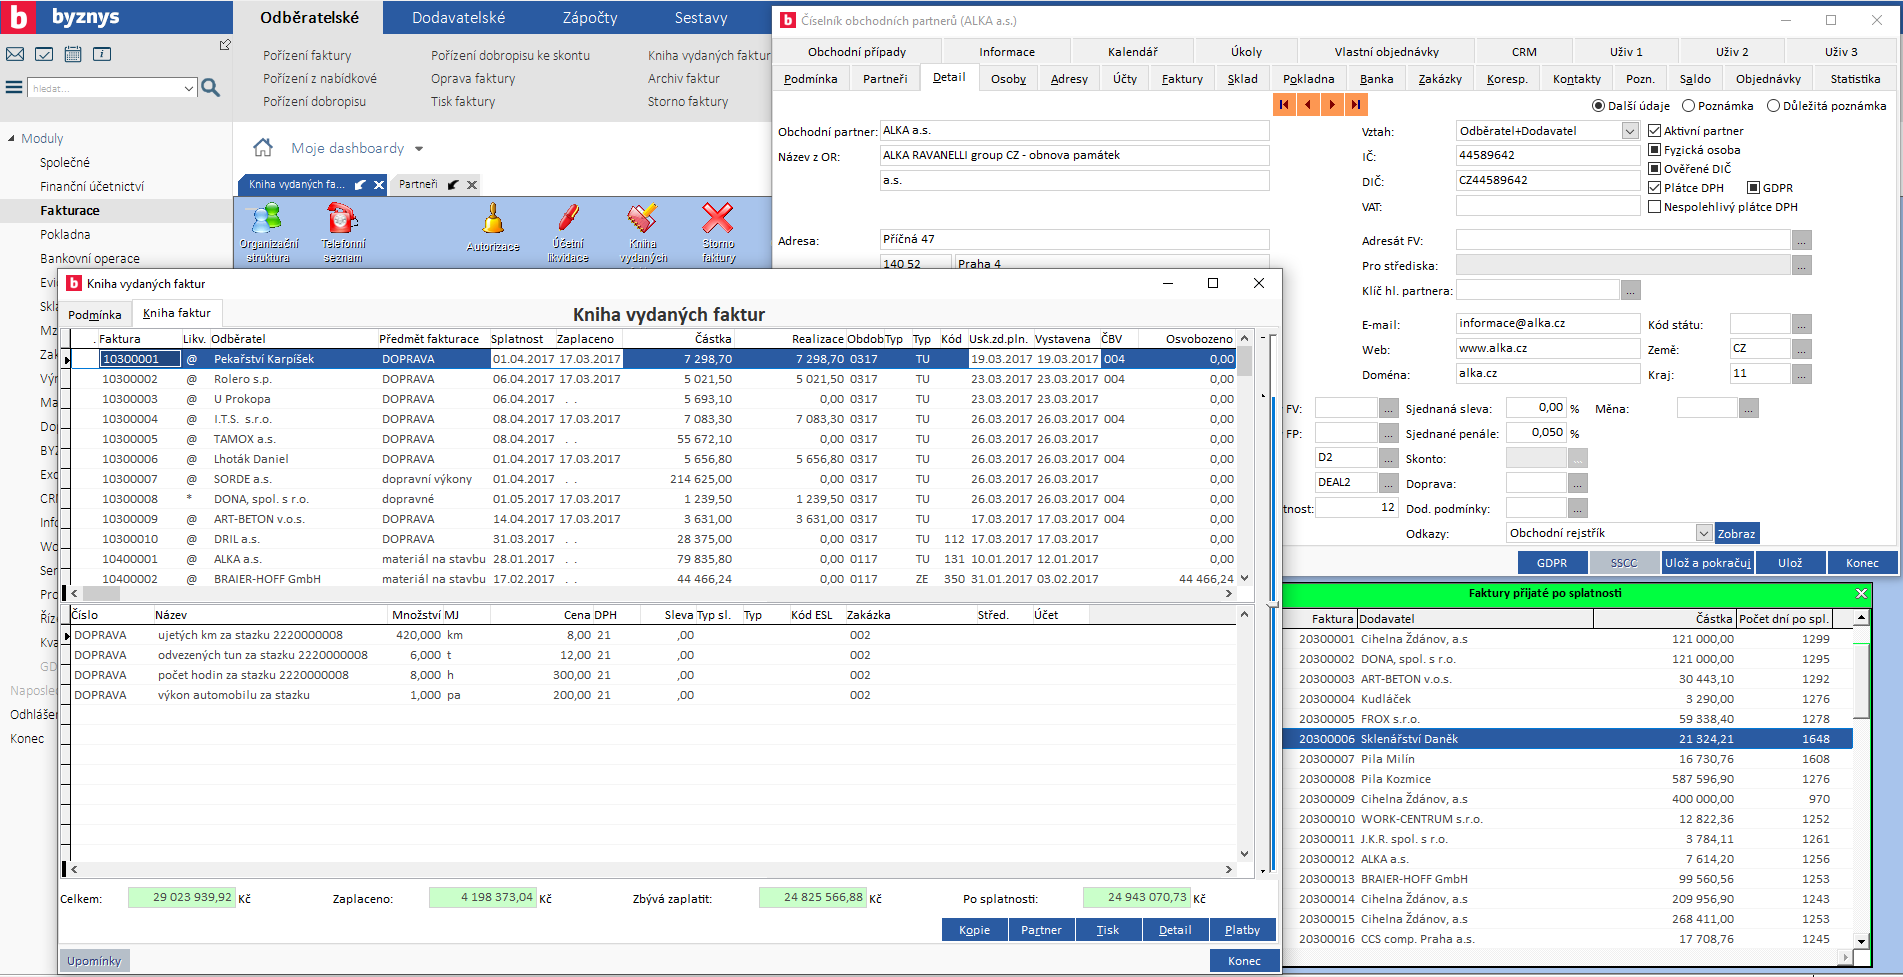The height and width of the screenshot is (977, 1903).
Task: Enable the Nespolehlivý plátce DPH checkbox
Action: tap(1655, 207)
